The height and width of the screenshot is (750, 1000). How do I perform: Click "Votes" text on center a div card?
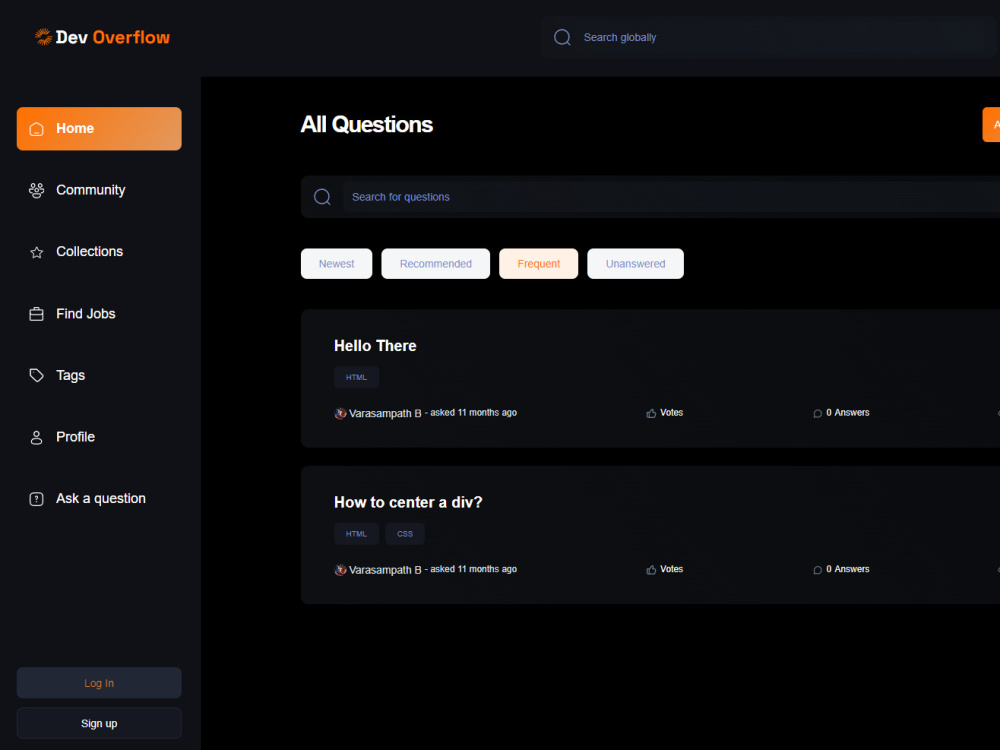[672, 569]
